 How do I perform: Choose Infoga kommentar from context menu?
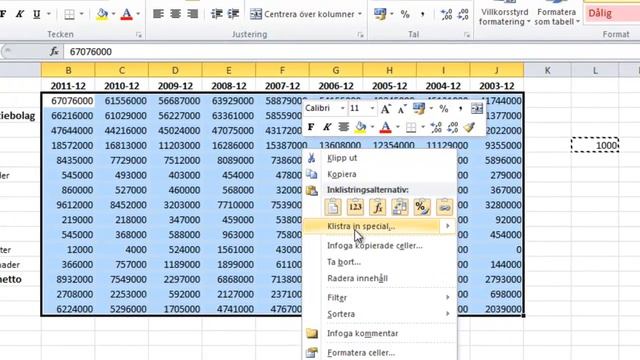point(380,333)
